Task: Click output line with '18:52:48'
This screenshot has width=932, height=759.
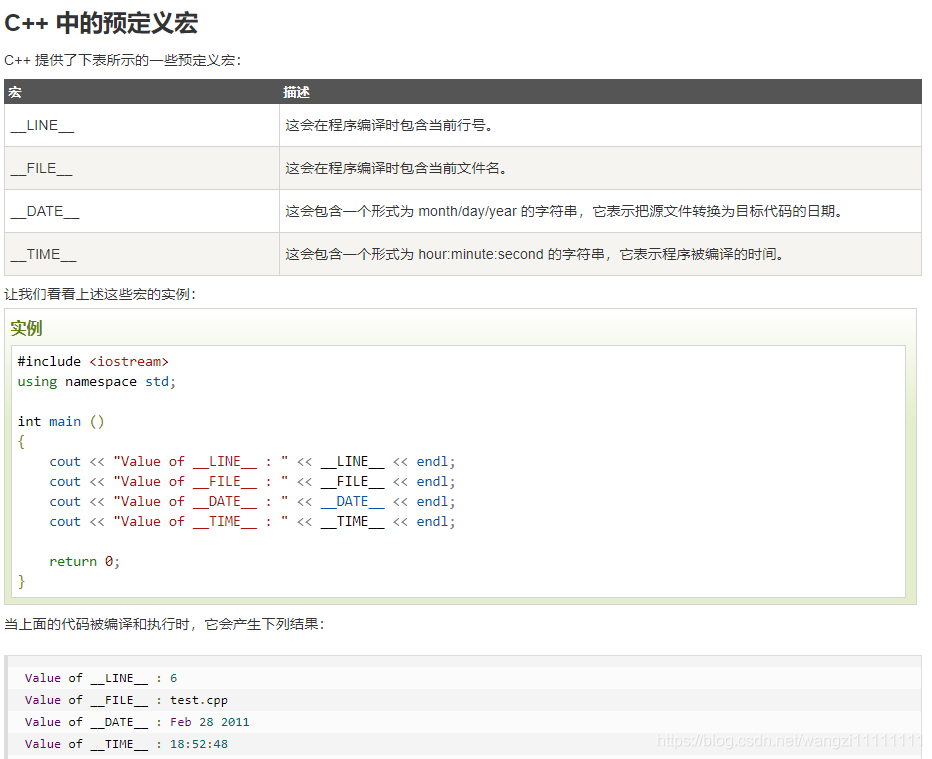Action: tap(126, 744)
